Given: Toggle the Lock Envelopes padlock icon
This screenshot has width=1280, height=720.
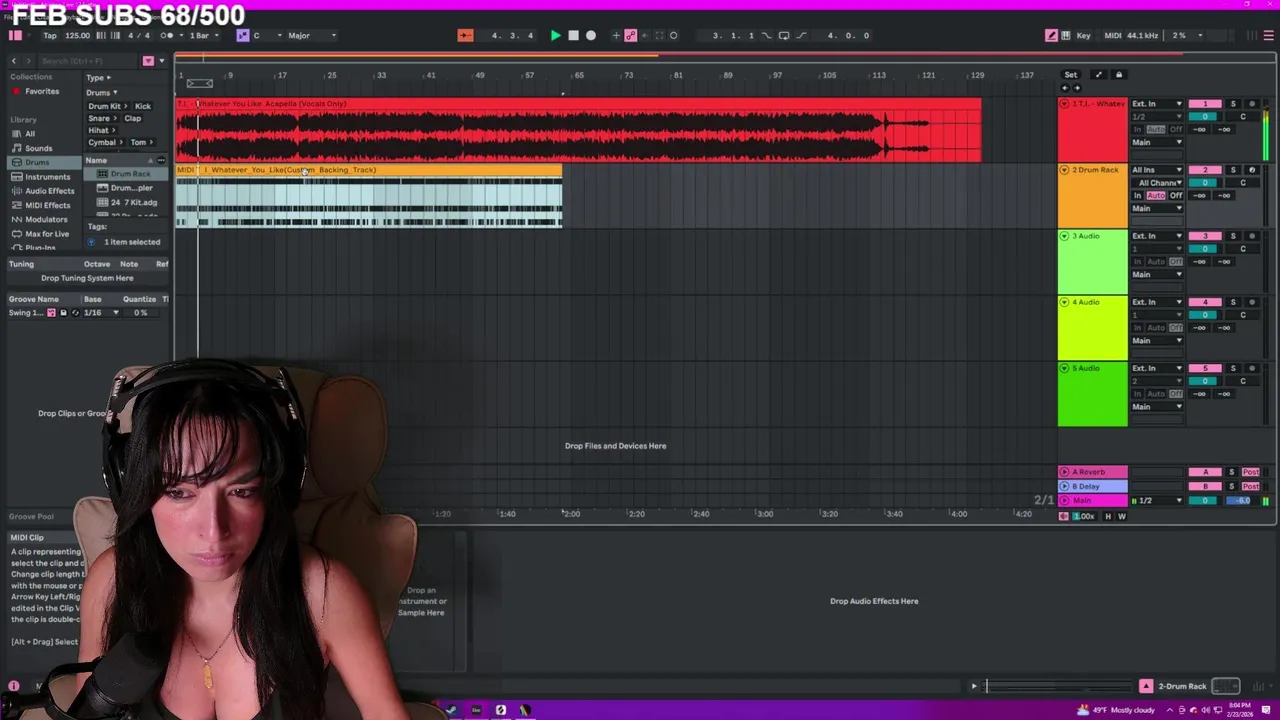Looking at the screenshot, I should (x=1119, y=75).
